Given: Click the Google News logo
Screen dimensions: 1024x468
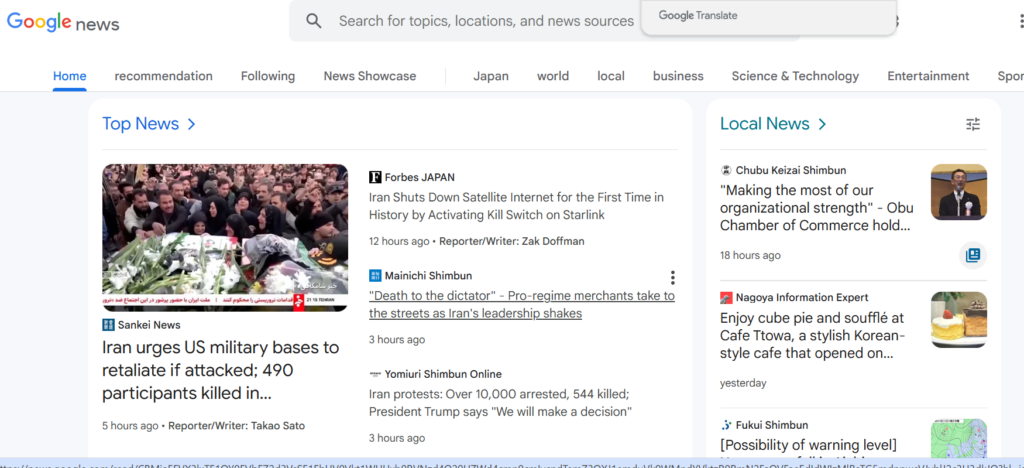Looking at the screenshot, I should click(x=63, y=22).
